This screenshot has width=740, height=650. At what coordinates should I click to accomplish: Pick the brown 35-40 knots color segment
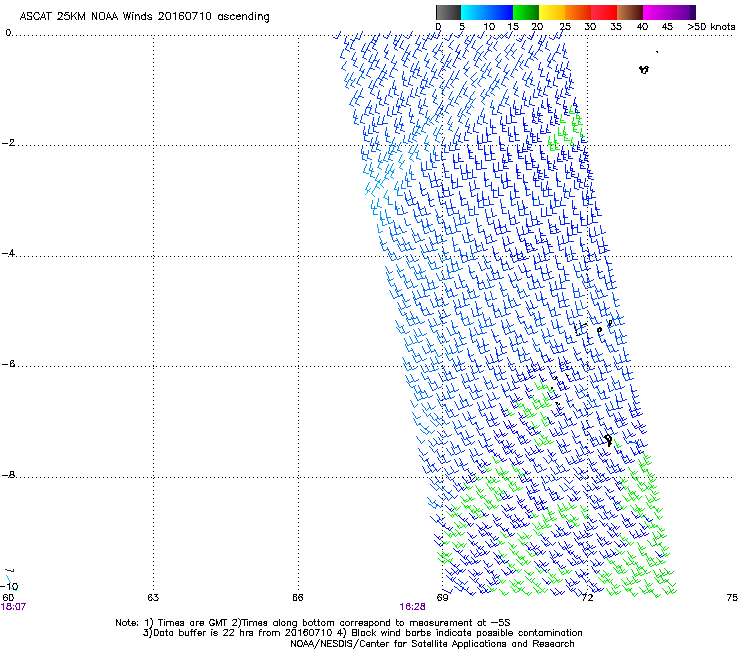coord(630,12)
